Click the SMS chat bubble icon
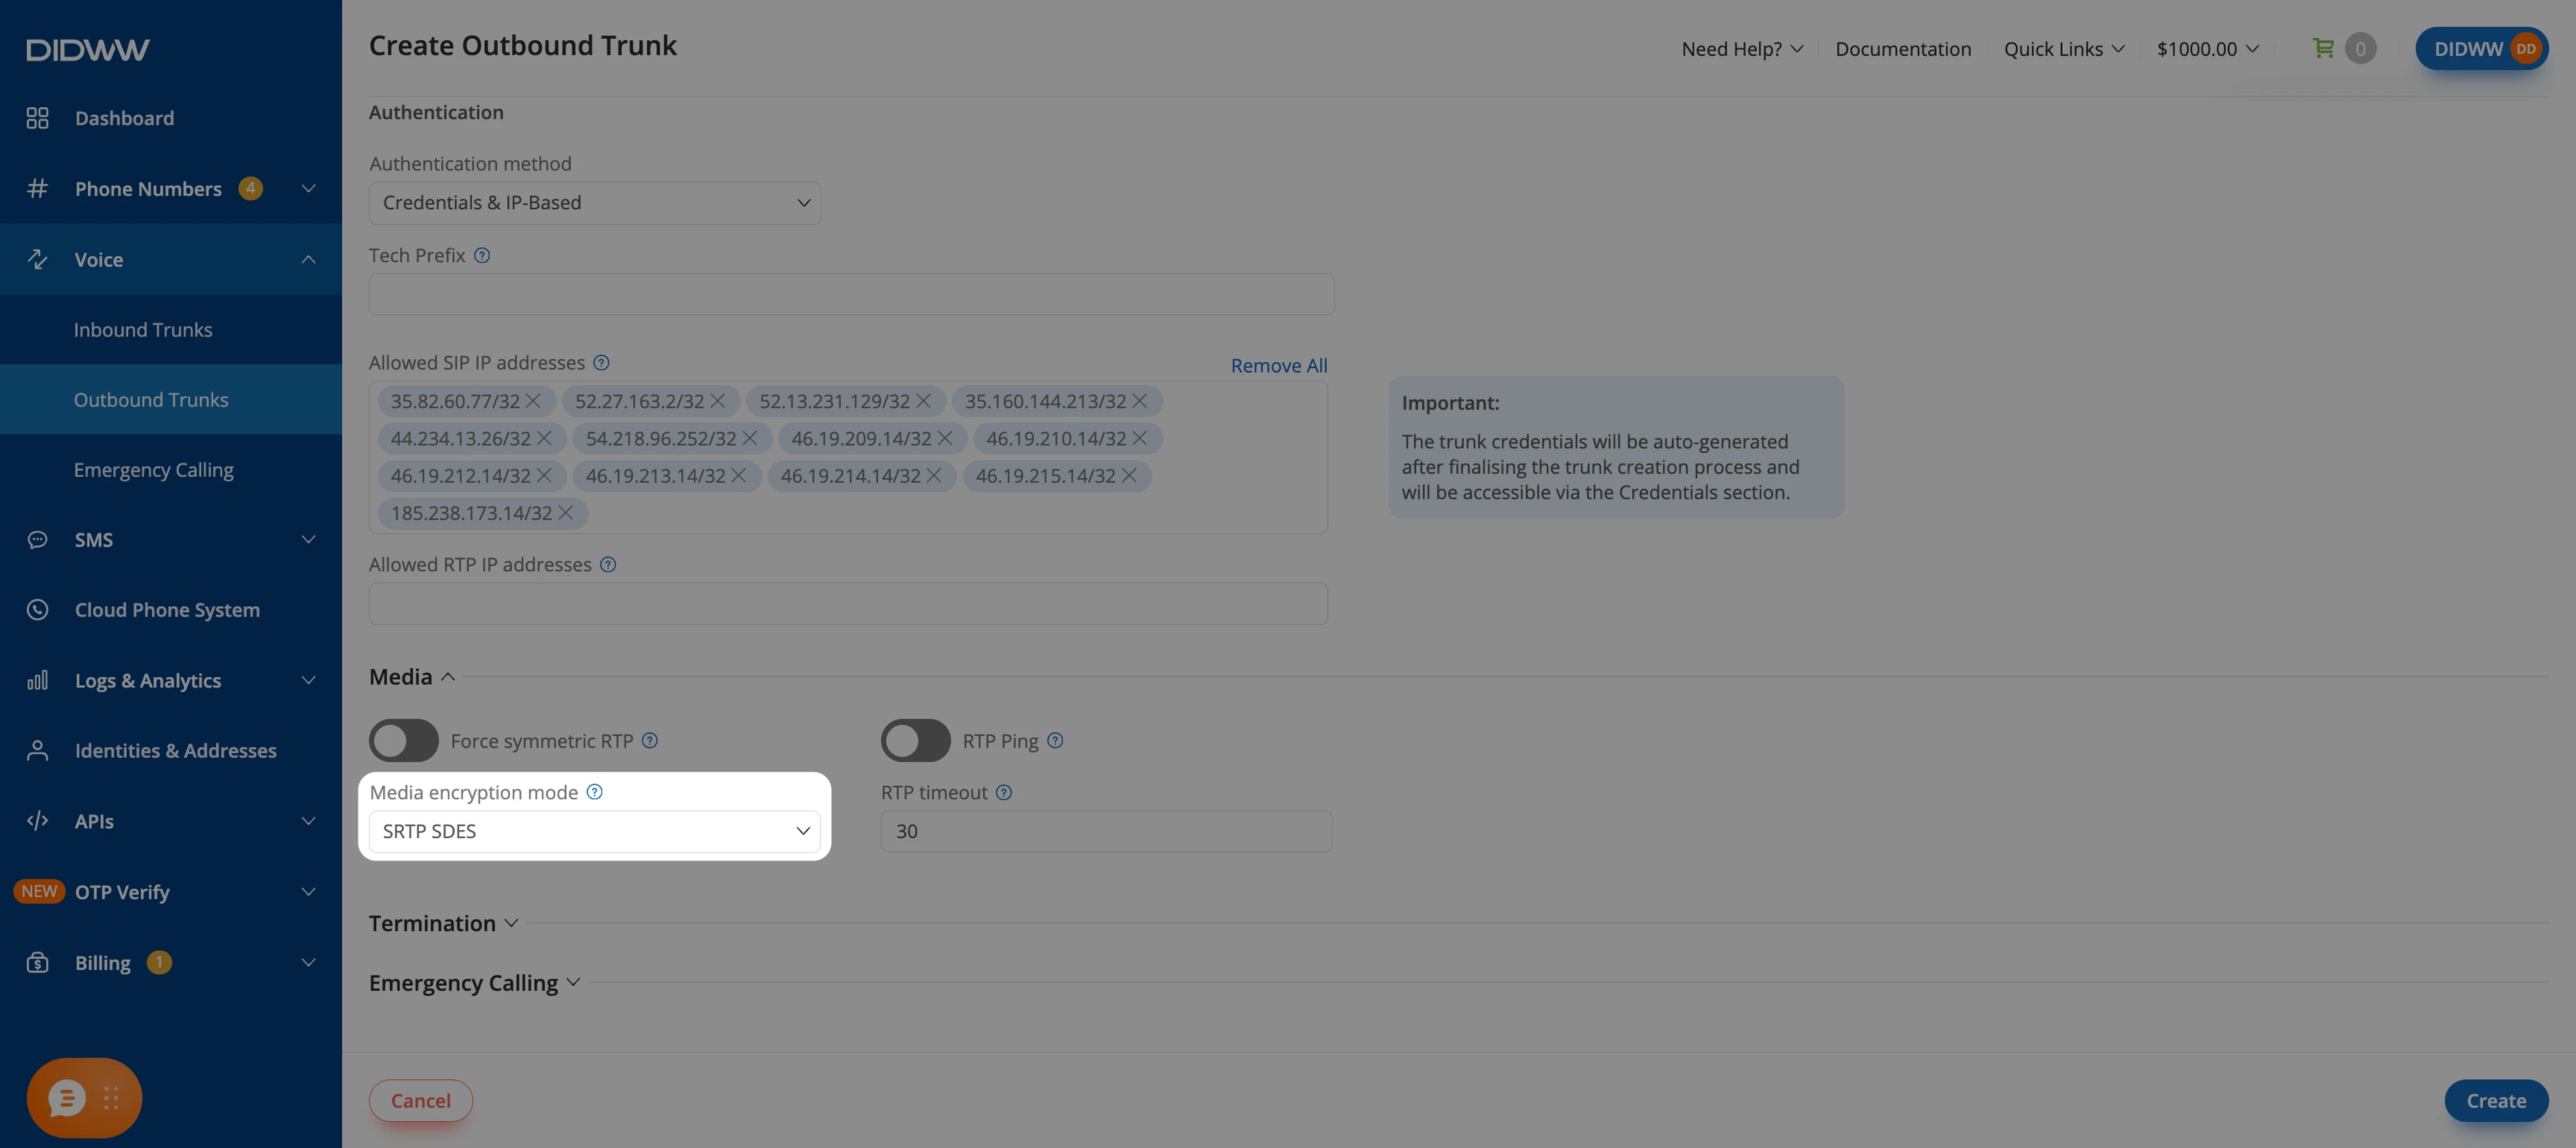The height and width of the screenshot is (1148, 2576). (37, 540)
